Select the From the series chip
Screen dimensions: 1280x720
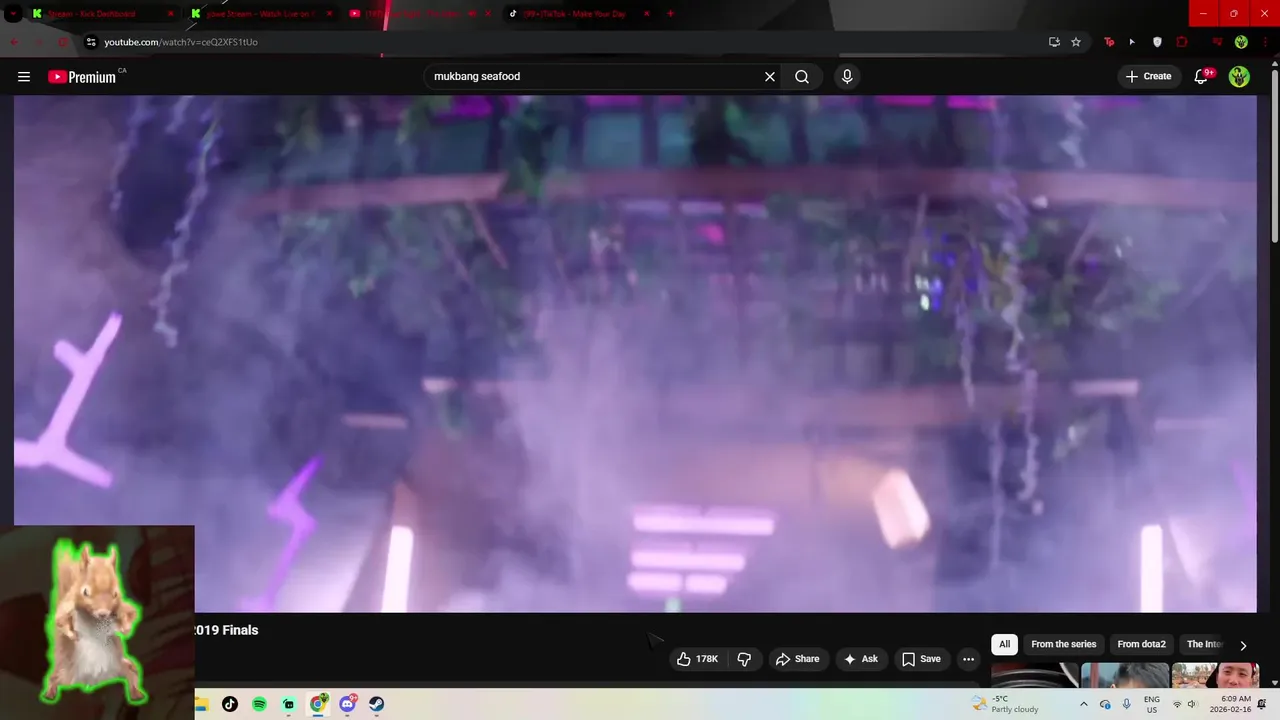pyautogui.click(x=1064, y=645)
